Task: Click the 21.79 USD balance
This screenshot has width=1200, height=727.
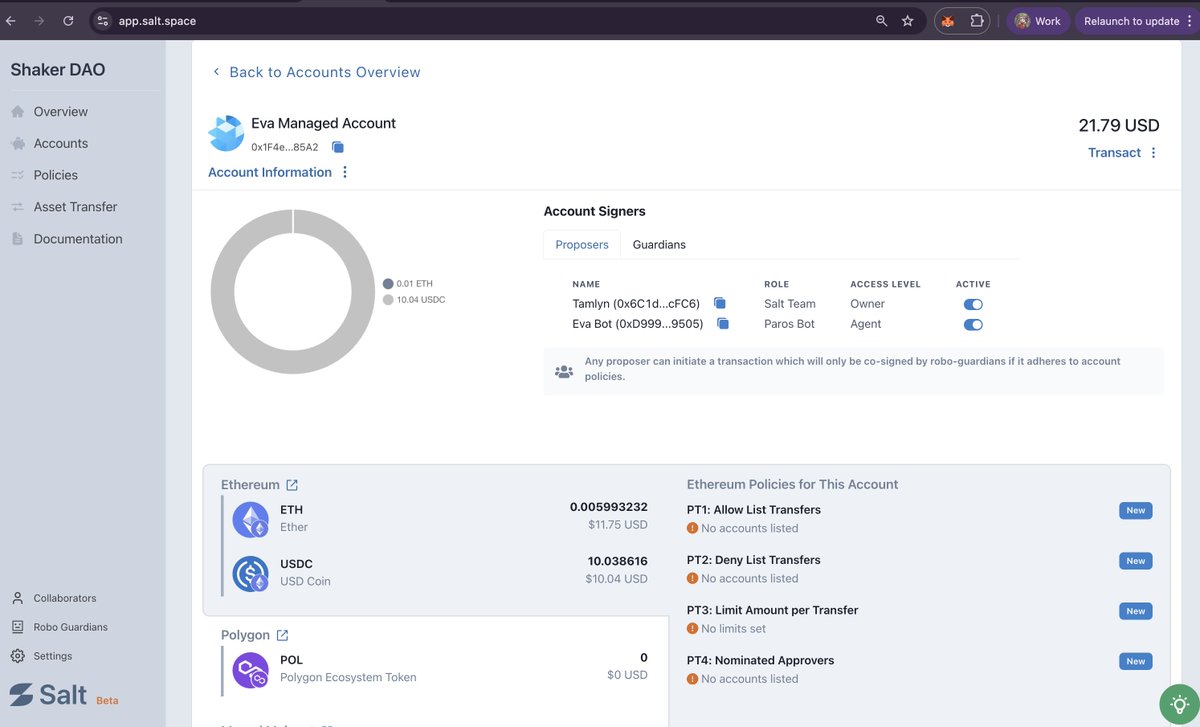Action: click(x=1119, y=126)
